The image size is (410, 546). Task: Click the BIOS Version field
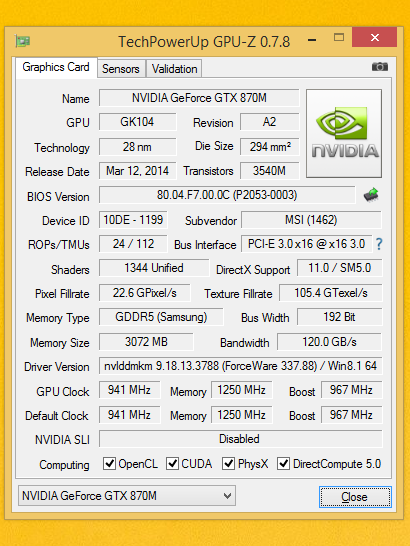(227, 195)
